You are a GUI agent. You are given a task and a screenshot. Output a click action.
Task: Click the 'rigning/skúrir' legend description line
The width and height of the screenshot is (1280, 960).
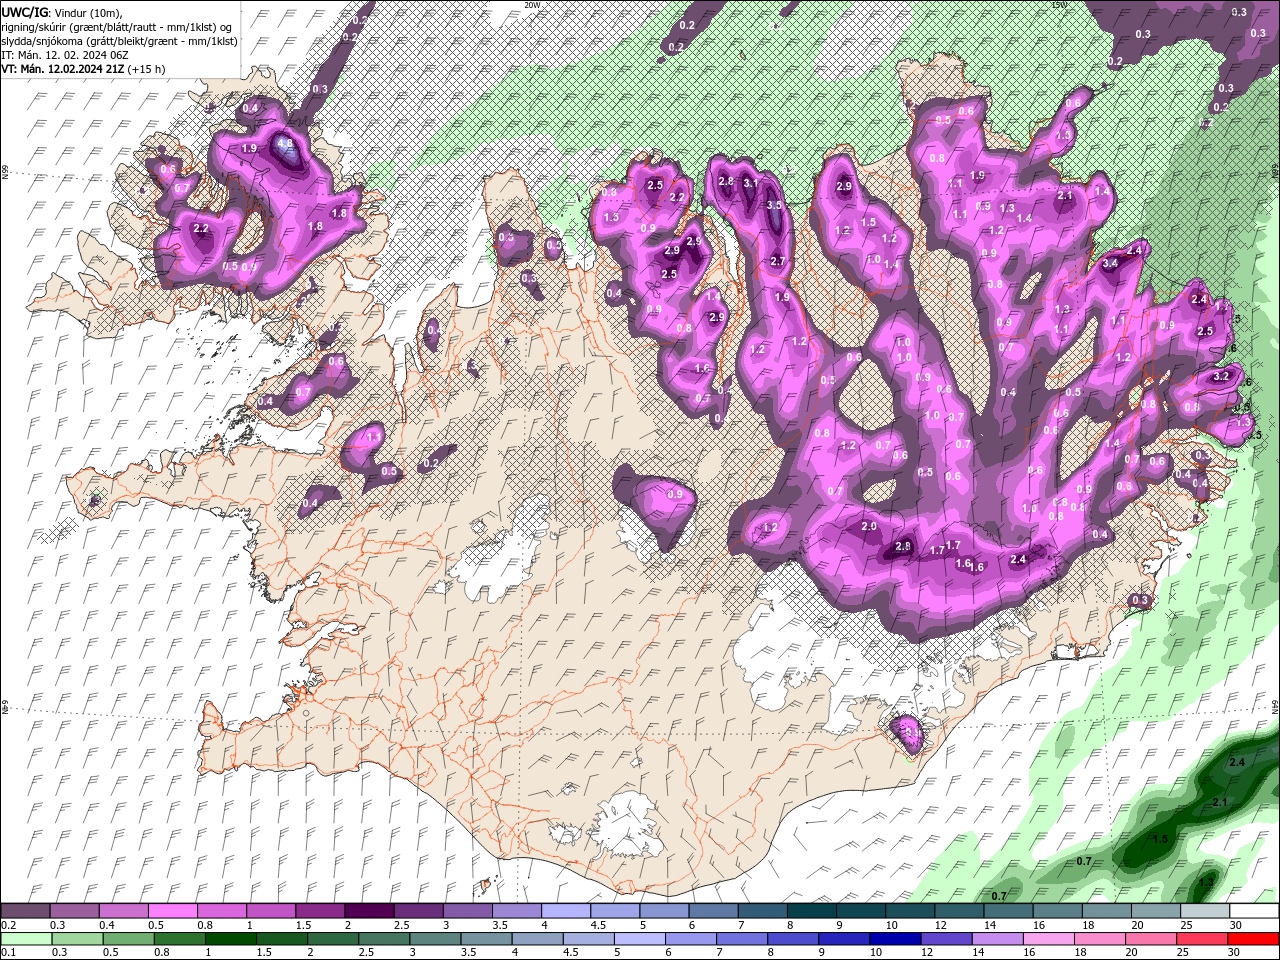[116, 26]
